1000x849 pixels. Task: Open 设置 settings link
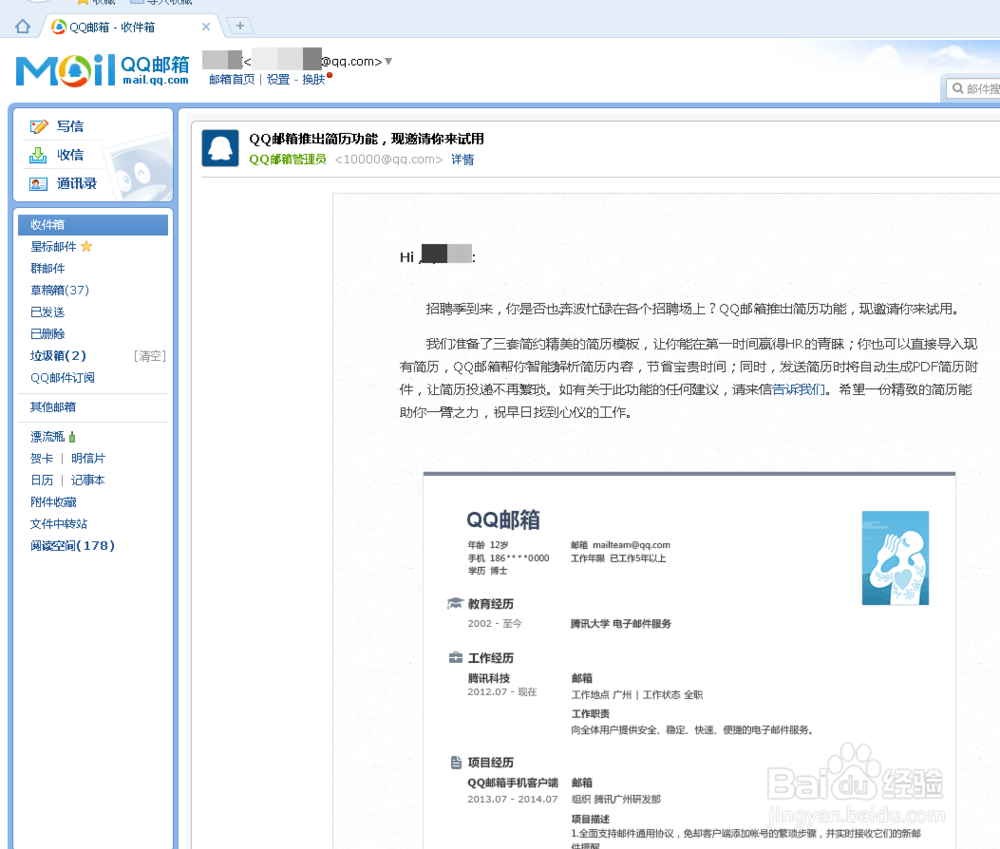[278, 79]
